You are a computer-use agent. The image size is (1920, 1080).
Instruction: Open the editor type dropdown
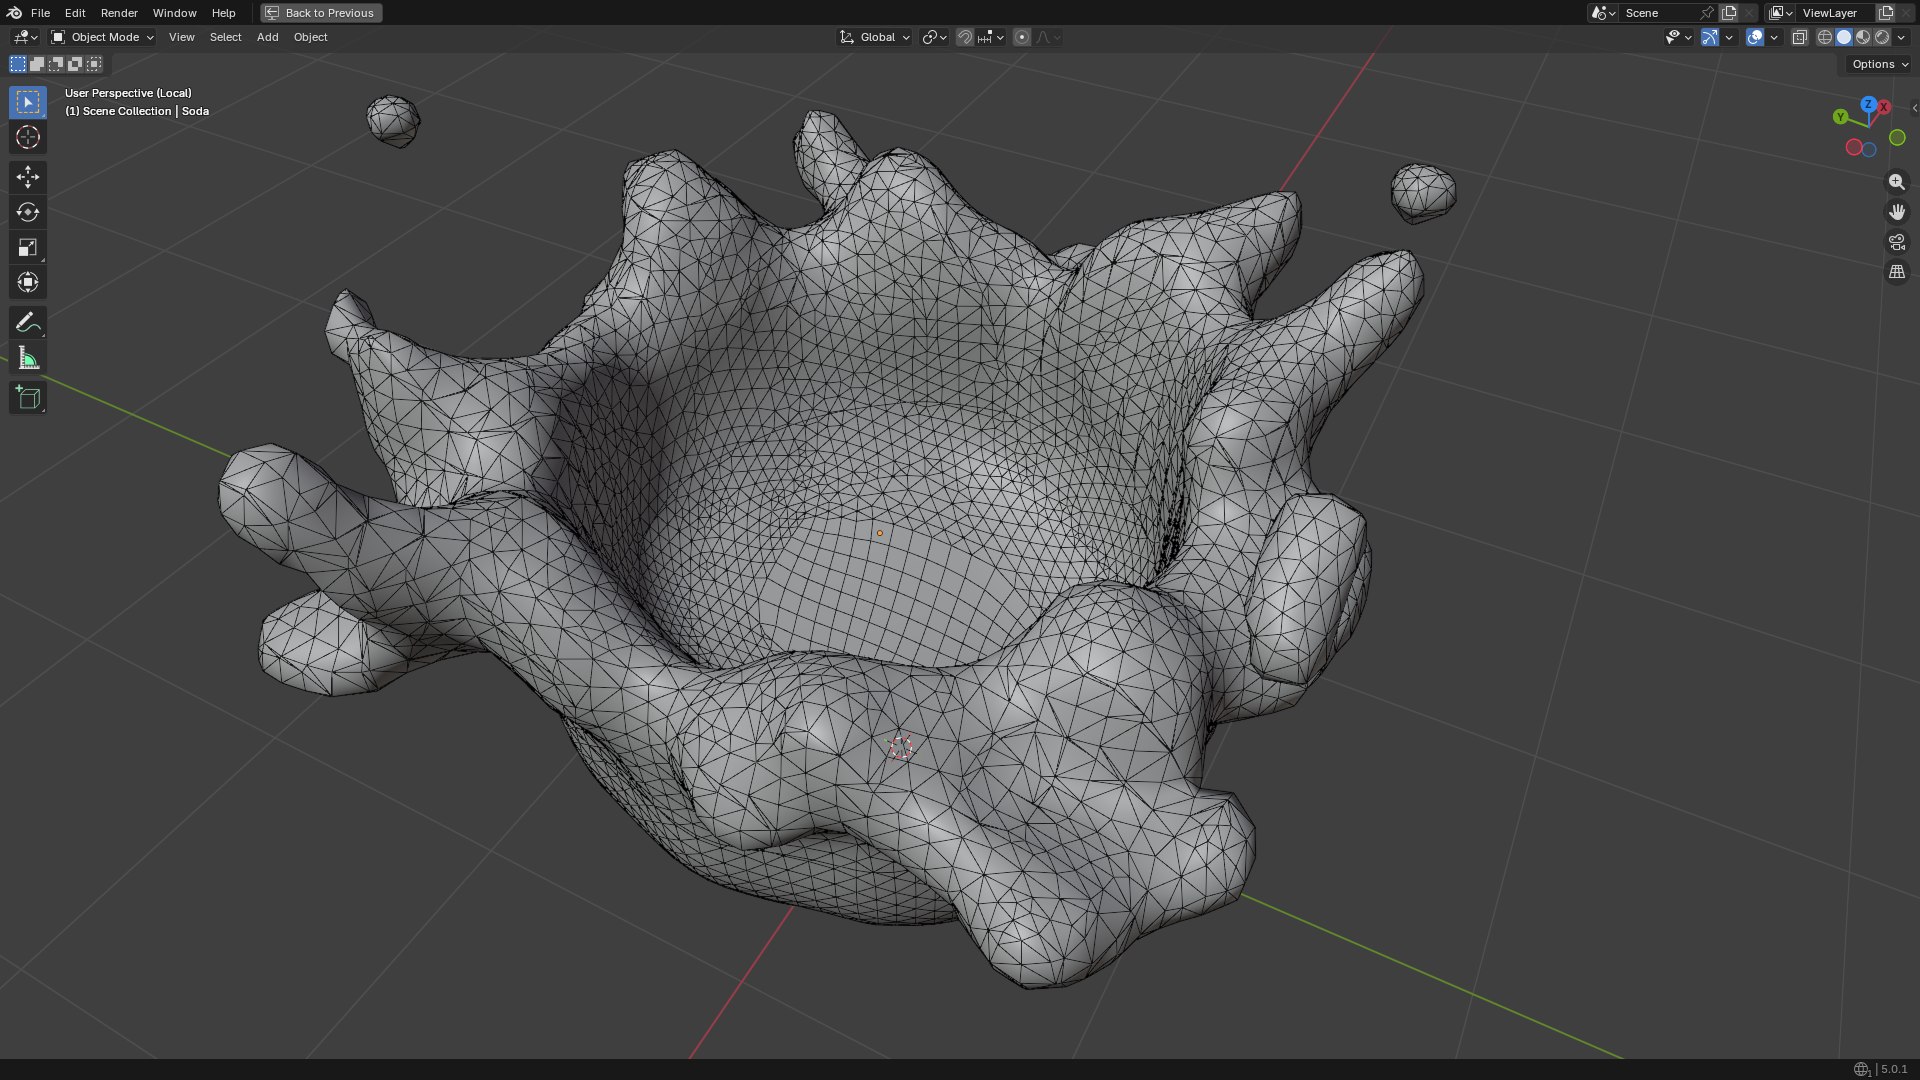25,37
